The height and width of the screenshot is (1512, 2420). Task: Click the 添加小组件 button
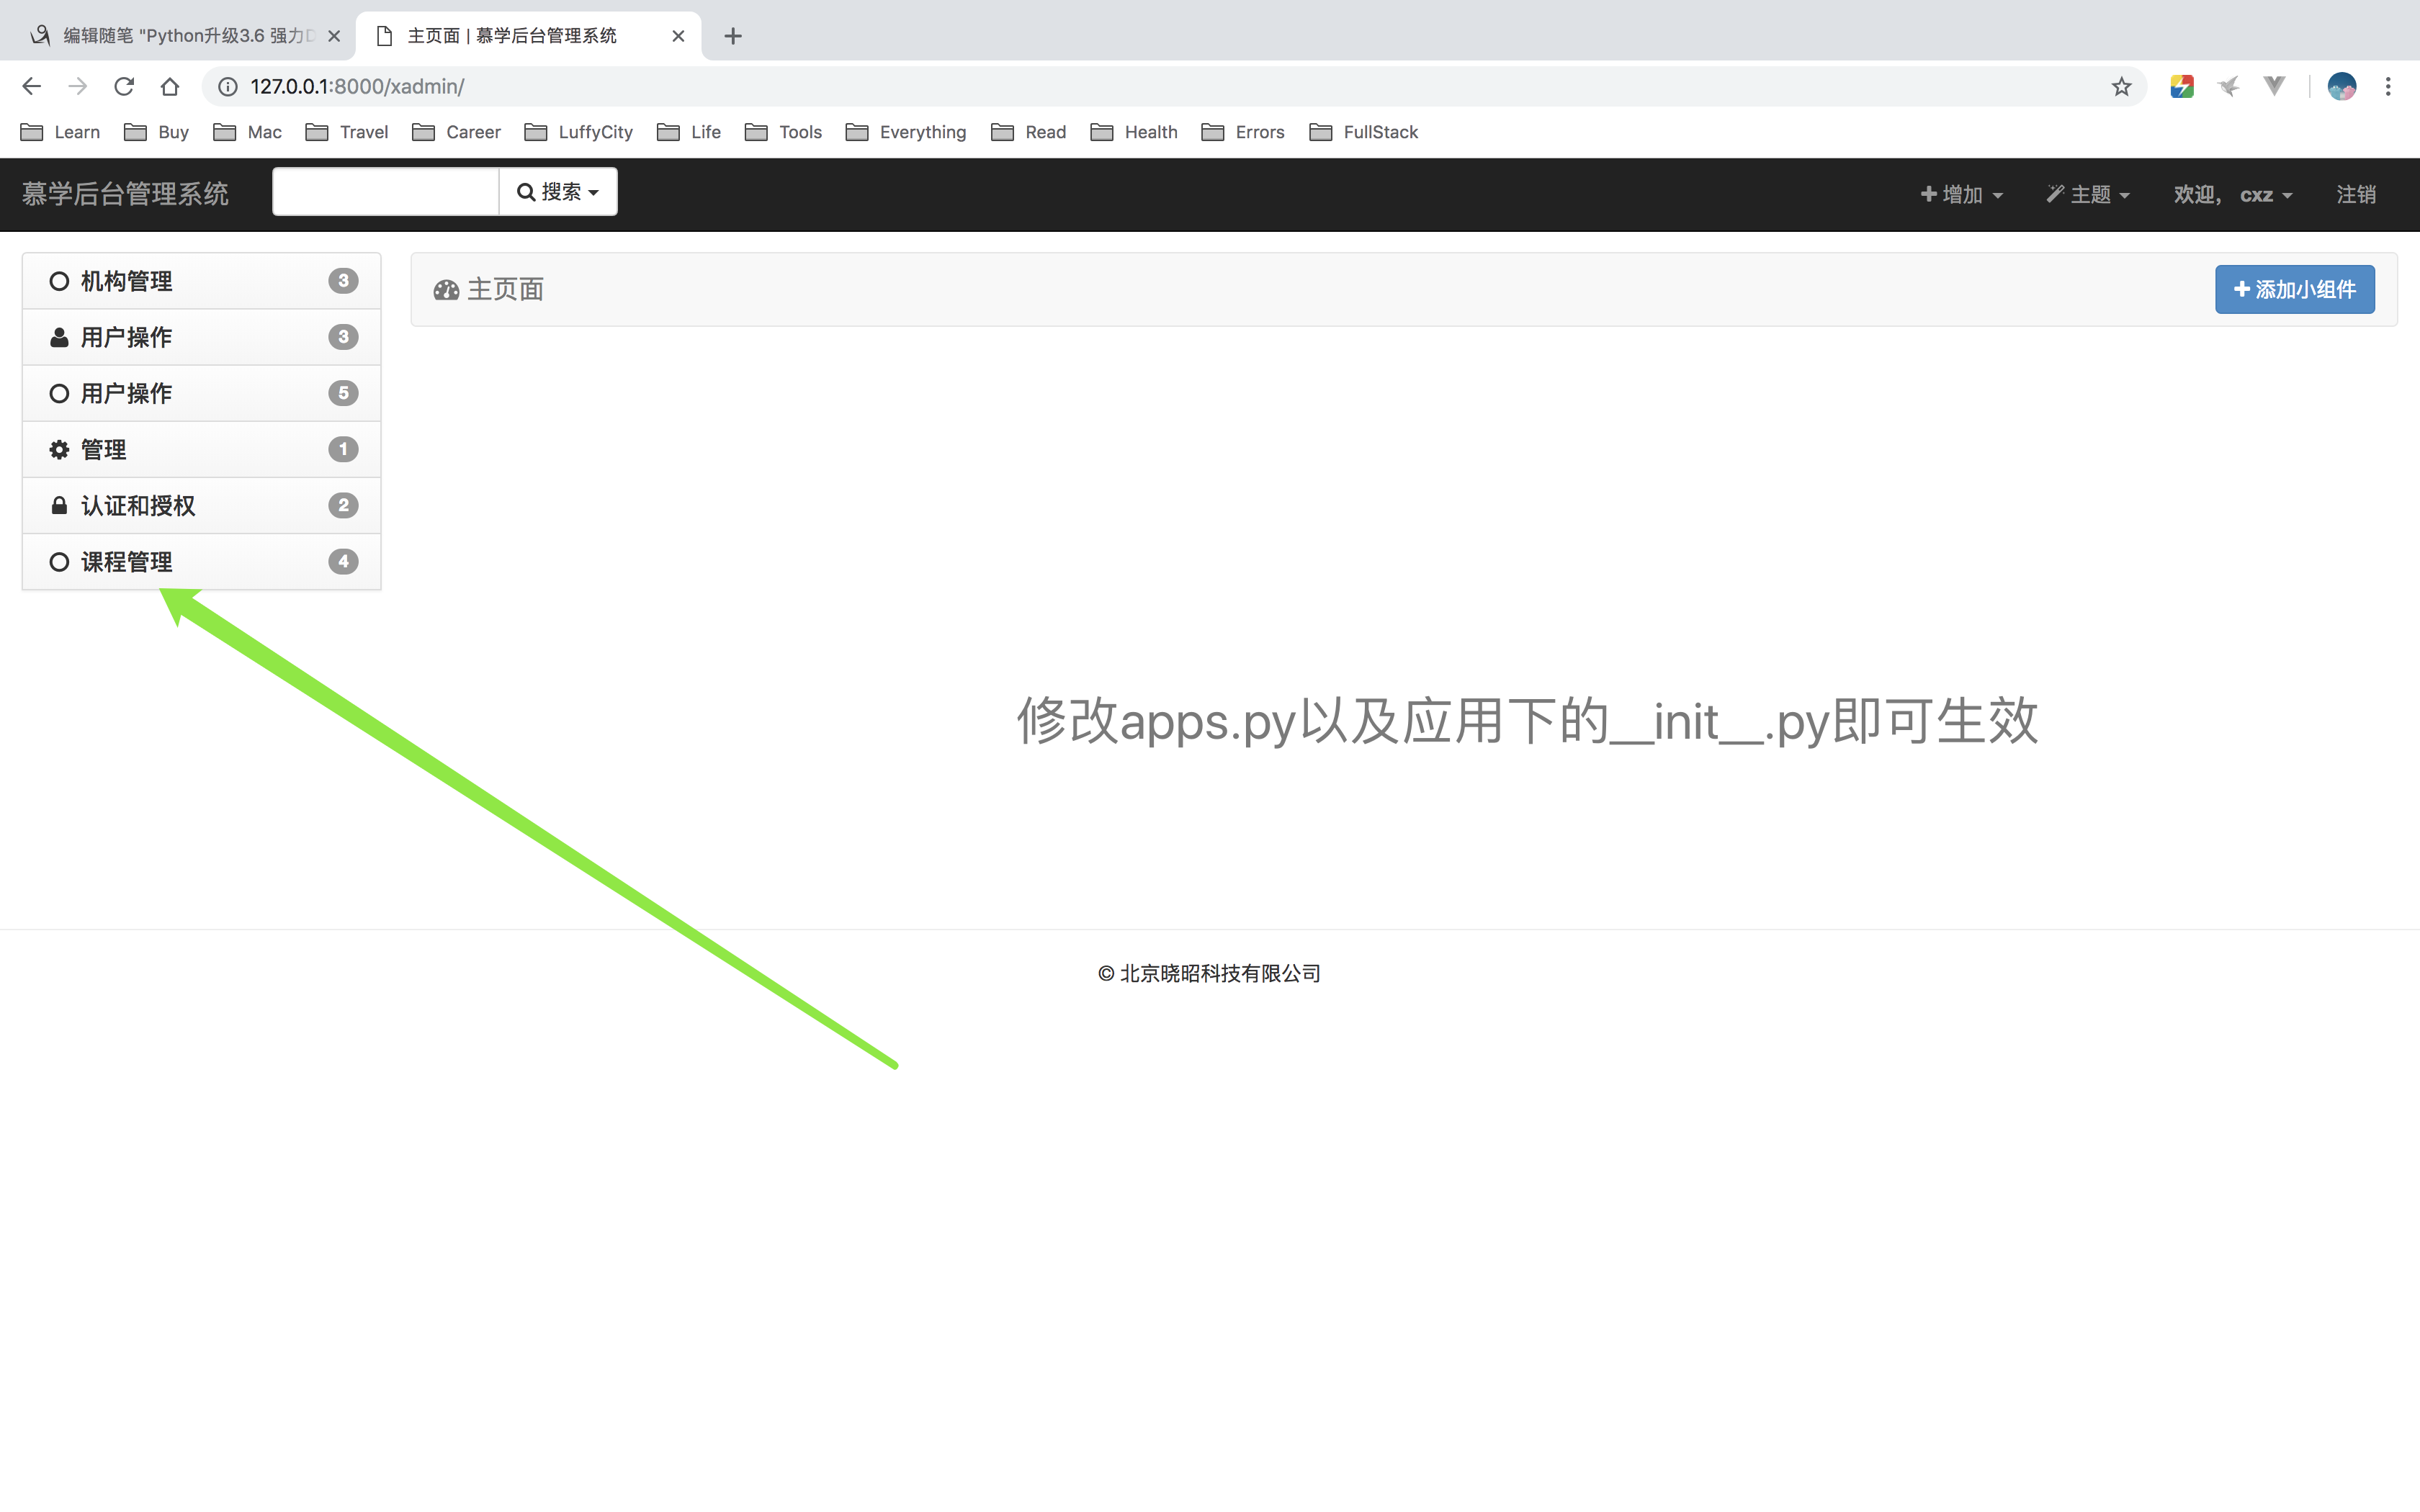pyautogui.click(x=2294, y=290)
